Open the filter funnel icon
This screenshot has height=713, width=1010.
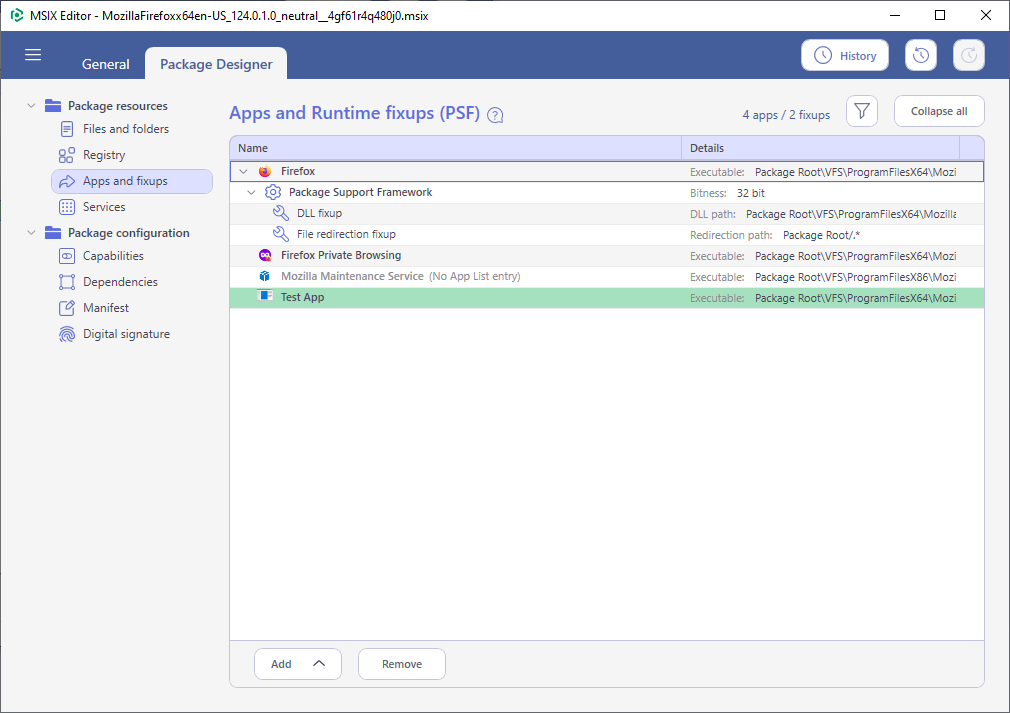(862, 111)
